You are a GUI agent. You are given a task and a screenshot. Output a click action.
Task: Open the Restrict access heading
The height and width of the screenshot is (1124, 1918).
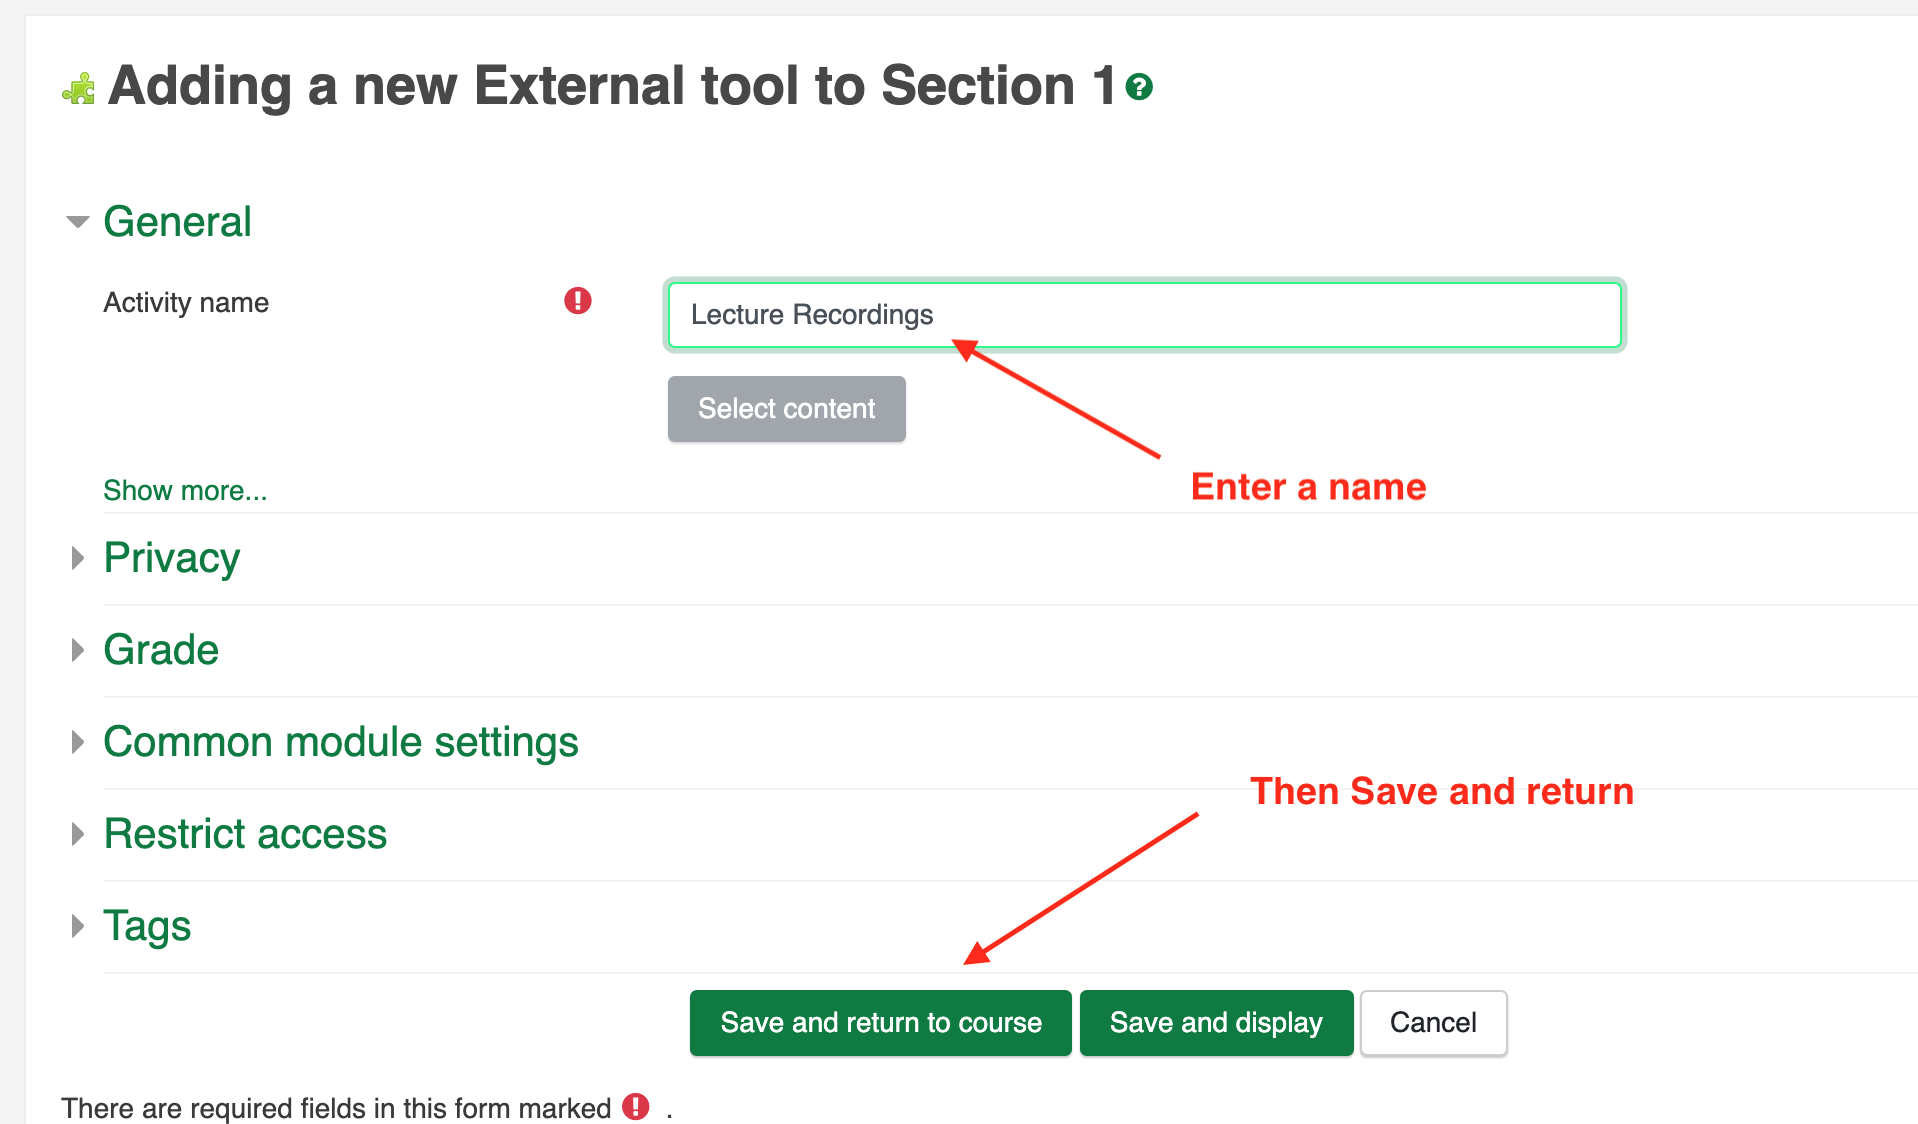pyautogui.click(x=245, y=834)
